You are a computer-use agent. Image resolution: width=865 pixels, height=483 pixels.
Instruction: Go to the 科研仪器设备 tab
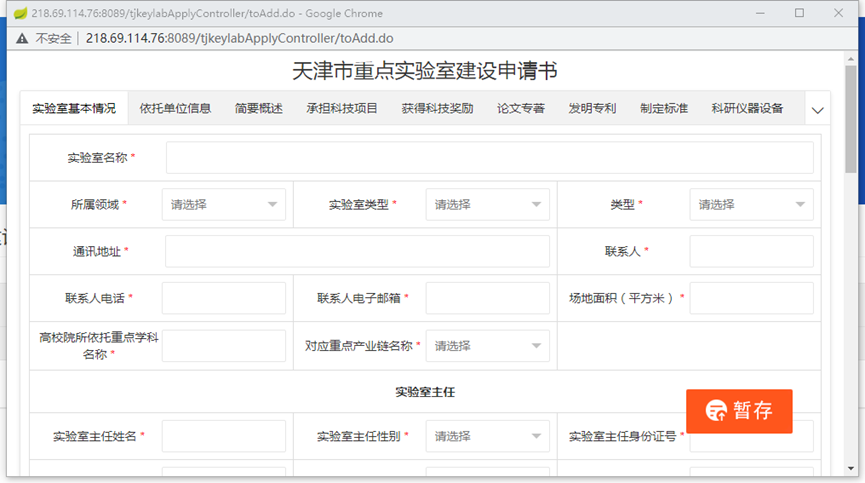(747, 109)
